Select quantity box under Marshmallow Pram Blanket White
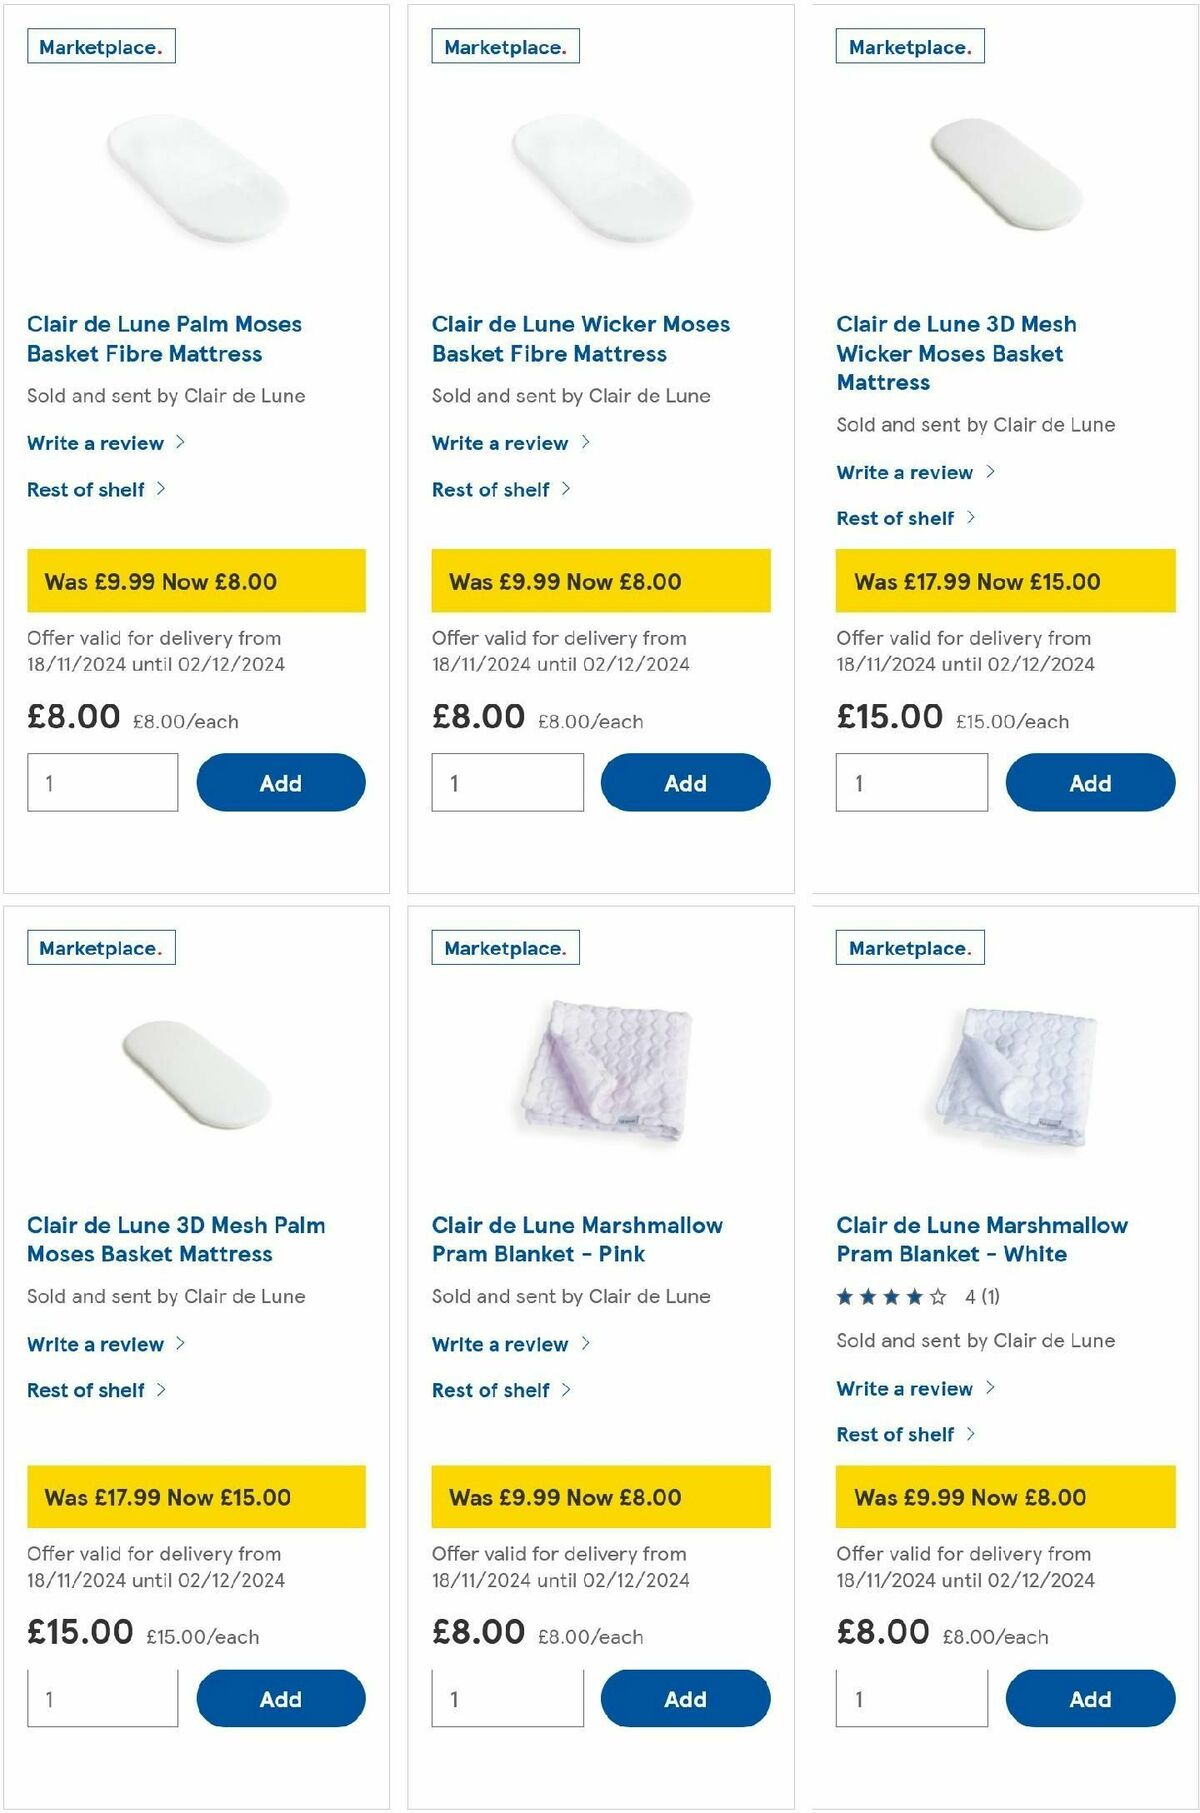This screenshot has height=1813, width=1200. [x=911, y=1699]
